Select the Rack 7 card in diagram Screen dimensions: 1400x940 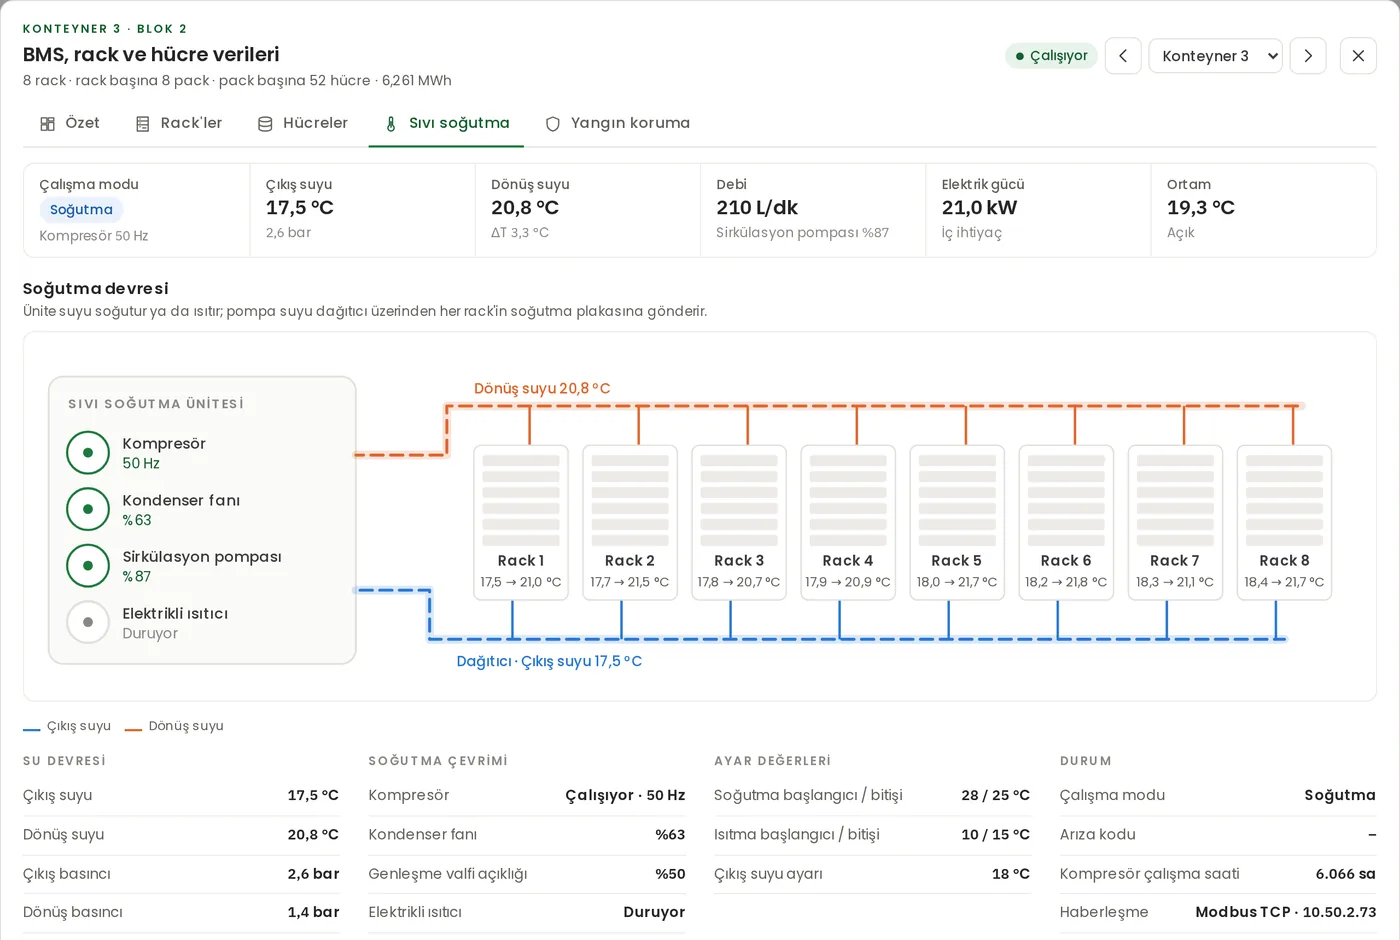click(1175, 523)
